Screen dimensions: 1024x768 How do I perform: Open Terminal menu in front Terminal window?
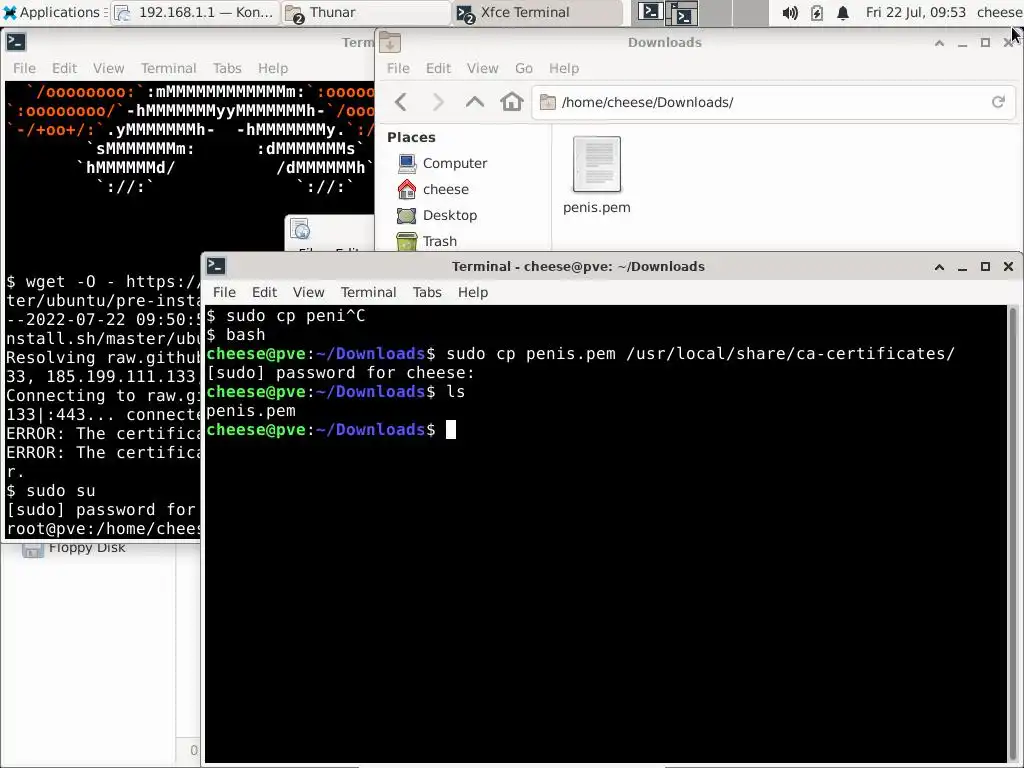(x=368, y=292)
